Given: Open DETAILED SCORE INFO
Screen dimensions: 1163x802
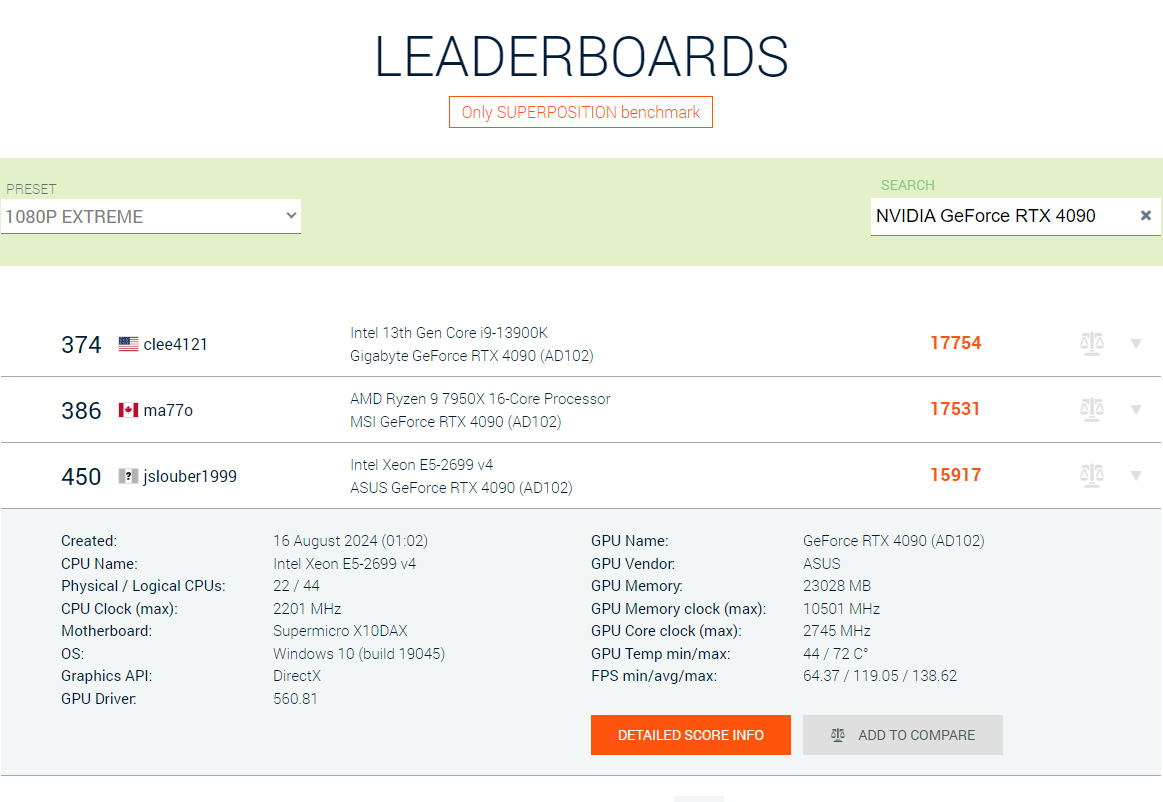Looking at the screenshot, I should coord(691,735).
